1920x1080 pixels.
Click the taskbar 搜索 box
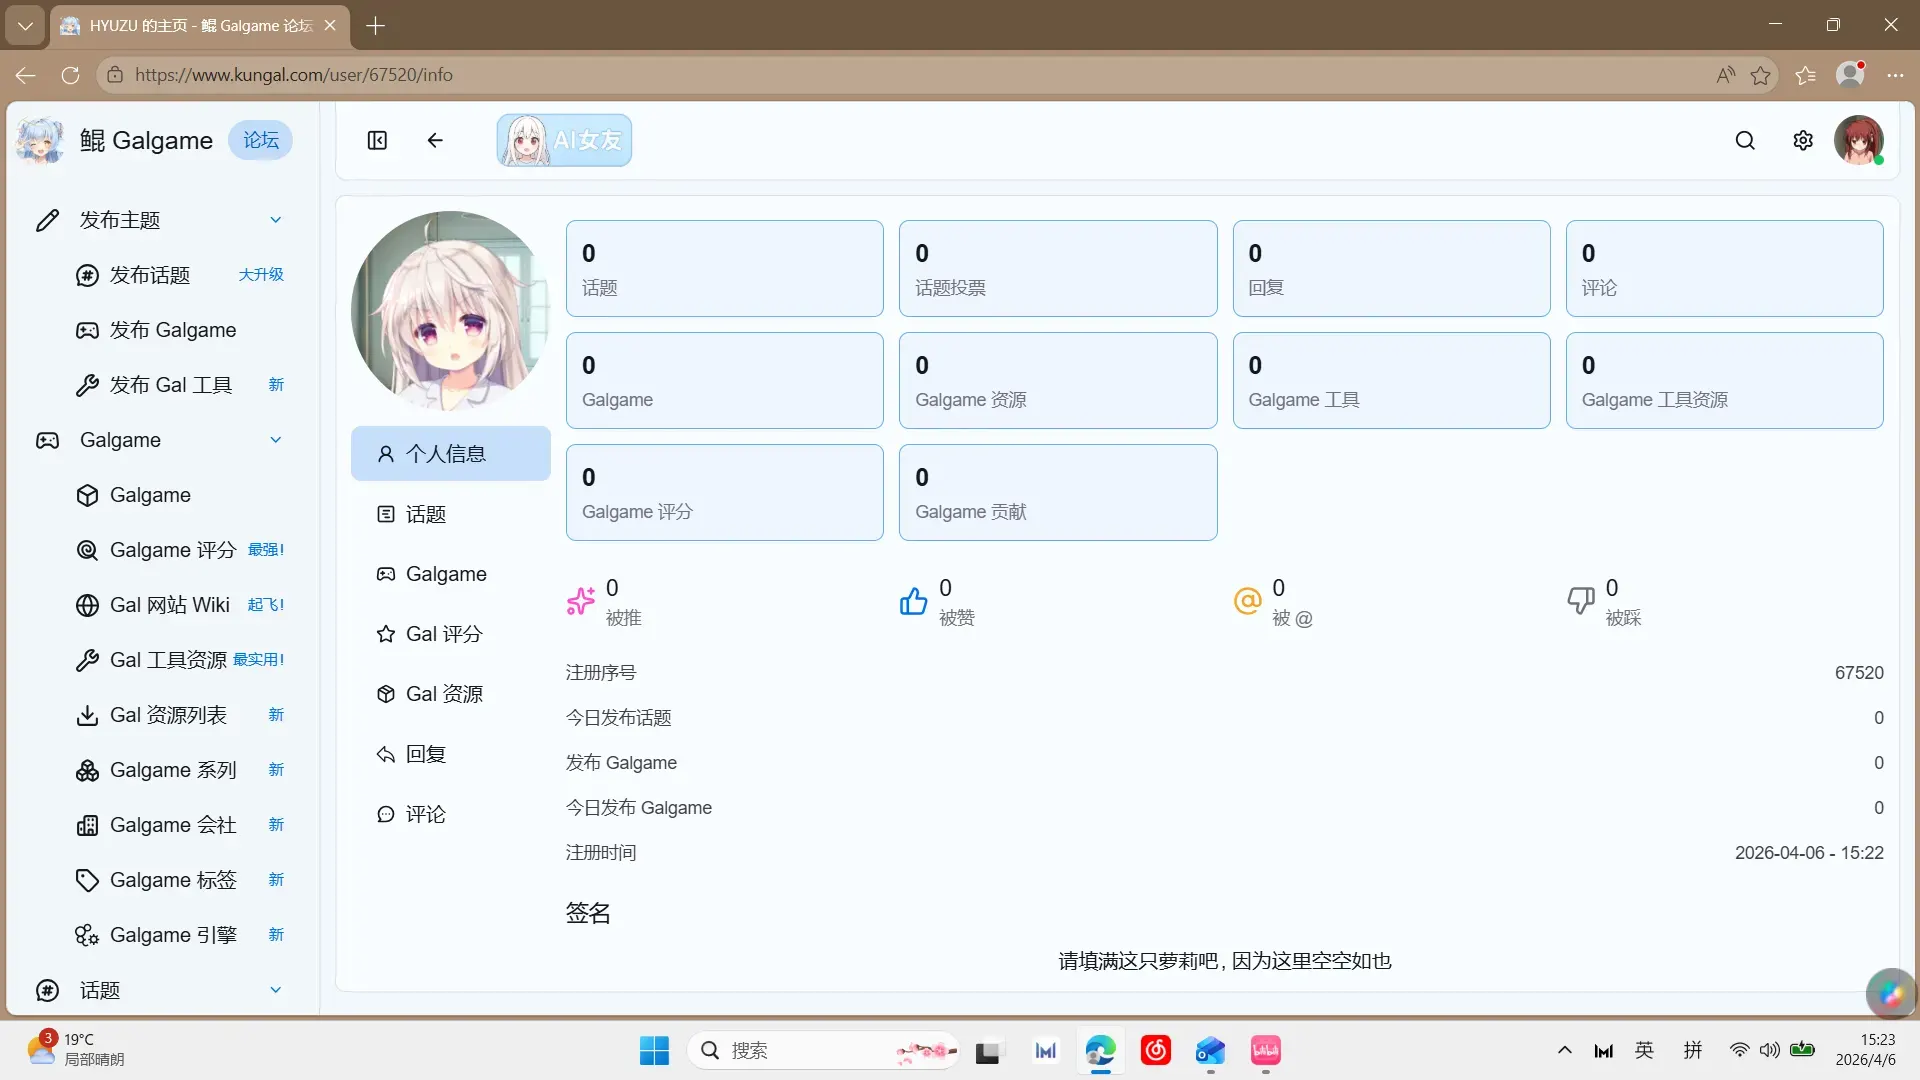pos(824,1050)
